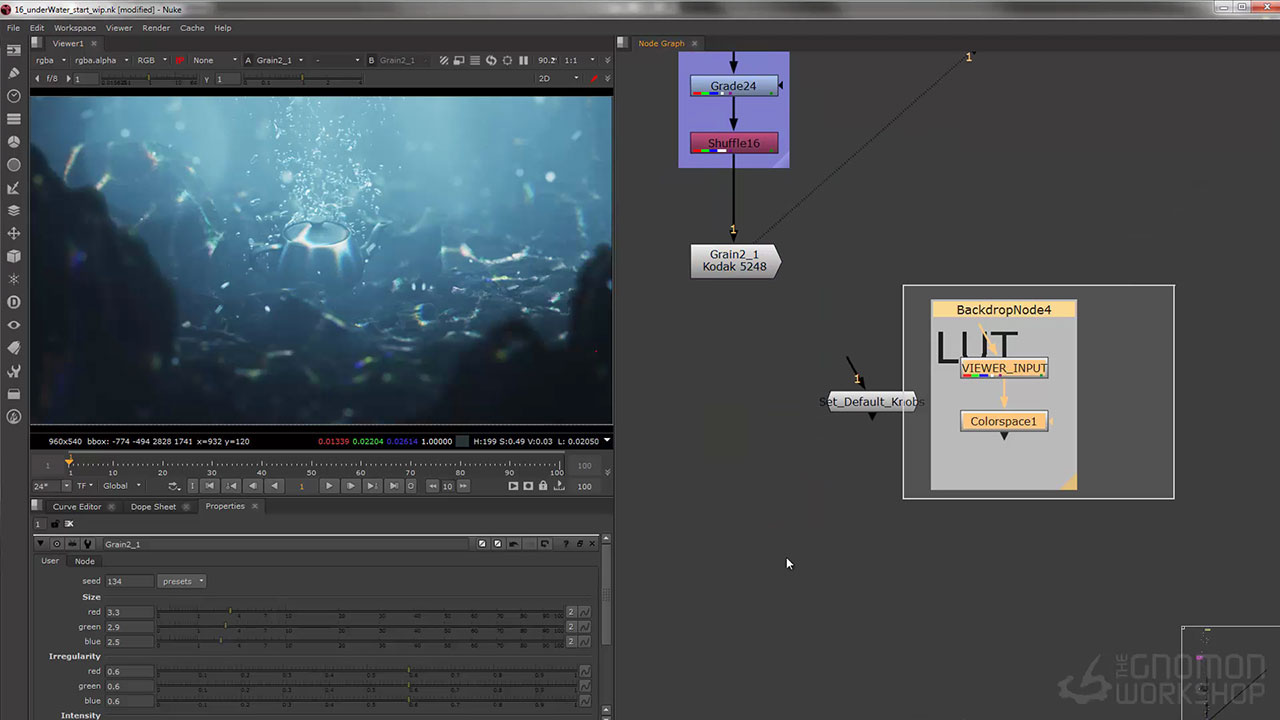Open the Other nodes wrench icon
The width and height of the screenshot is (1280, 720).
point(14,371)
